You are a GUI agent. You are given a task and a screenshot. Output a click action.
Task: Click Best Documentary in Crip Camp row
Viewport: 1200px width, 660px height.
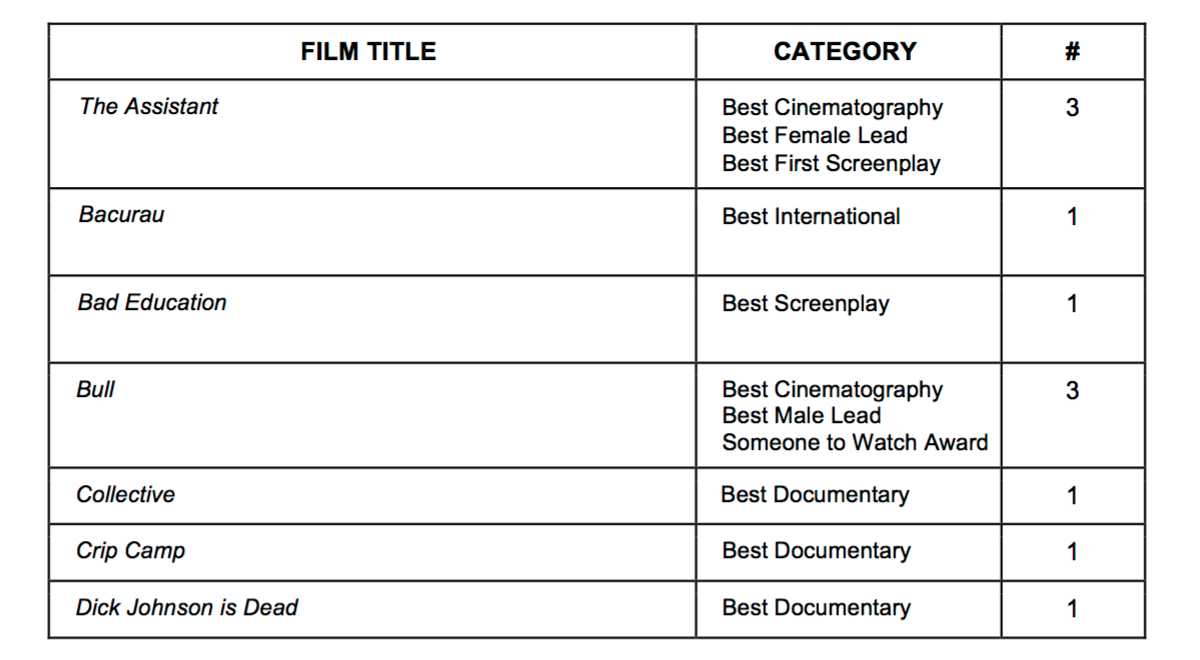pos(816,551)
